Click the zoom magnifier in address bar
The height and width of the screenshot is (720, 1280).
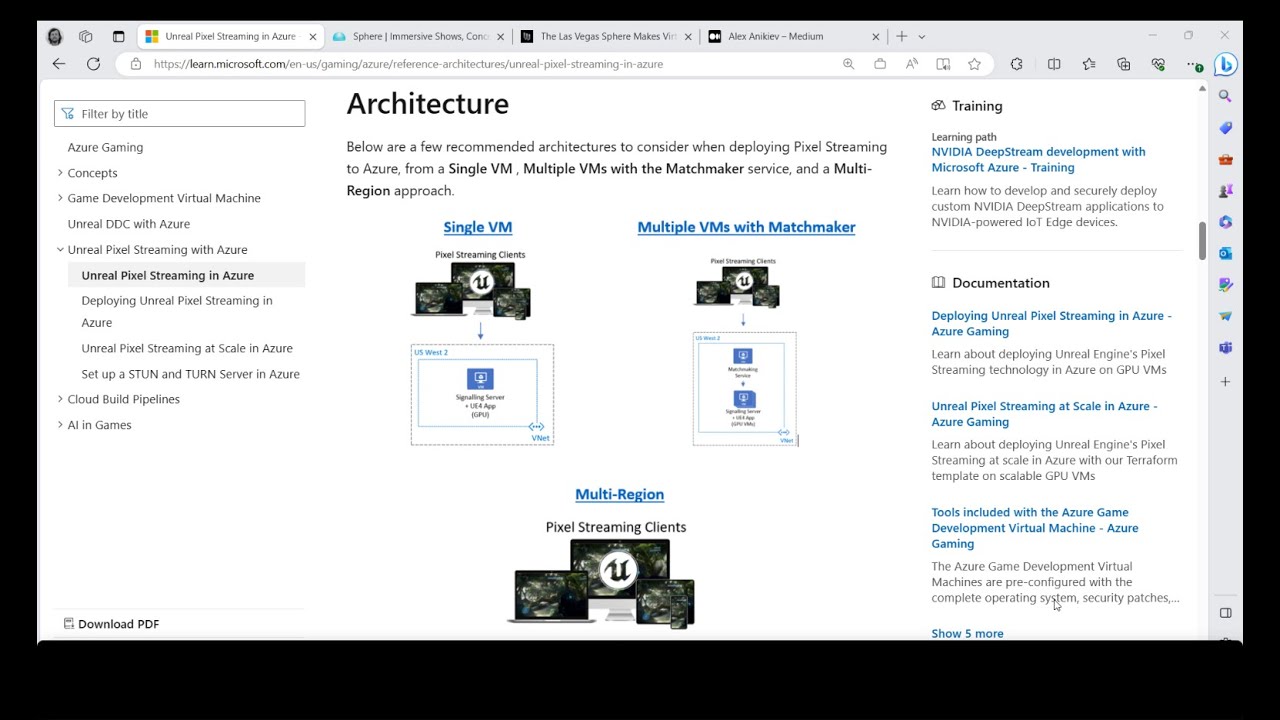(848, 64)
